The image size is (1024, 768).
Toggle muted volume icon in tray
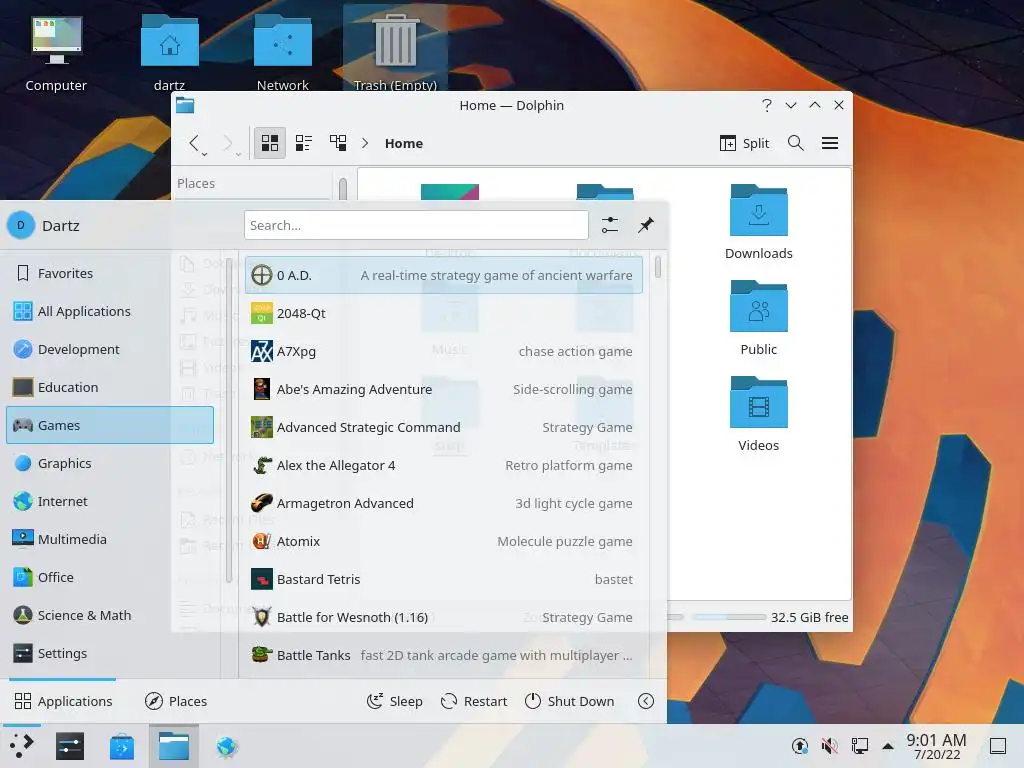[x=829, y=745]
